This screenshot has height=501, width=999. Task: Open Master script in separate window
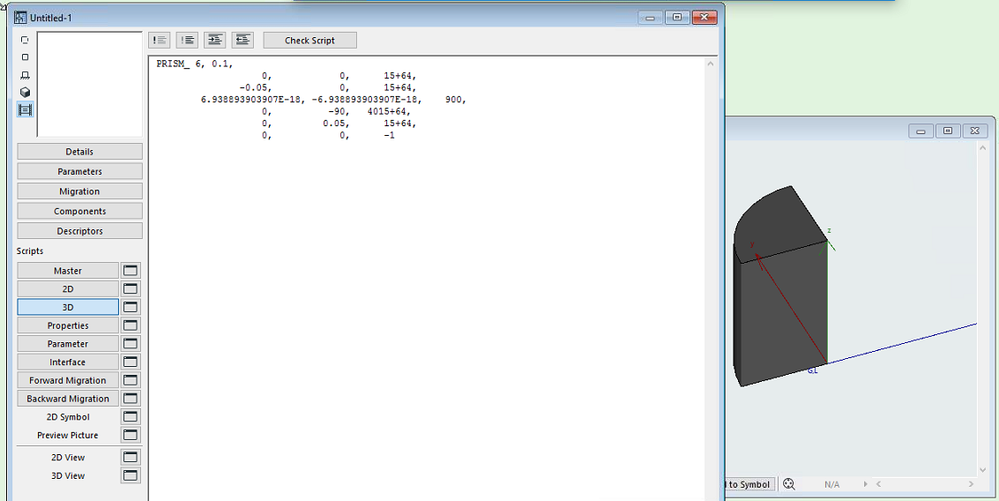pos(131,271)
